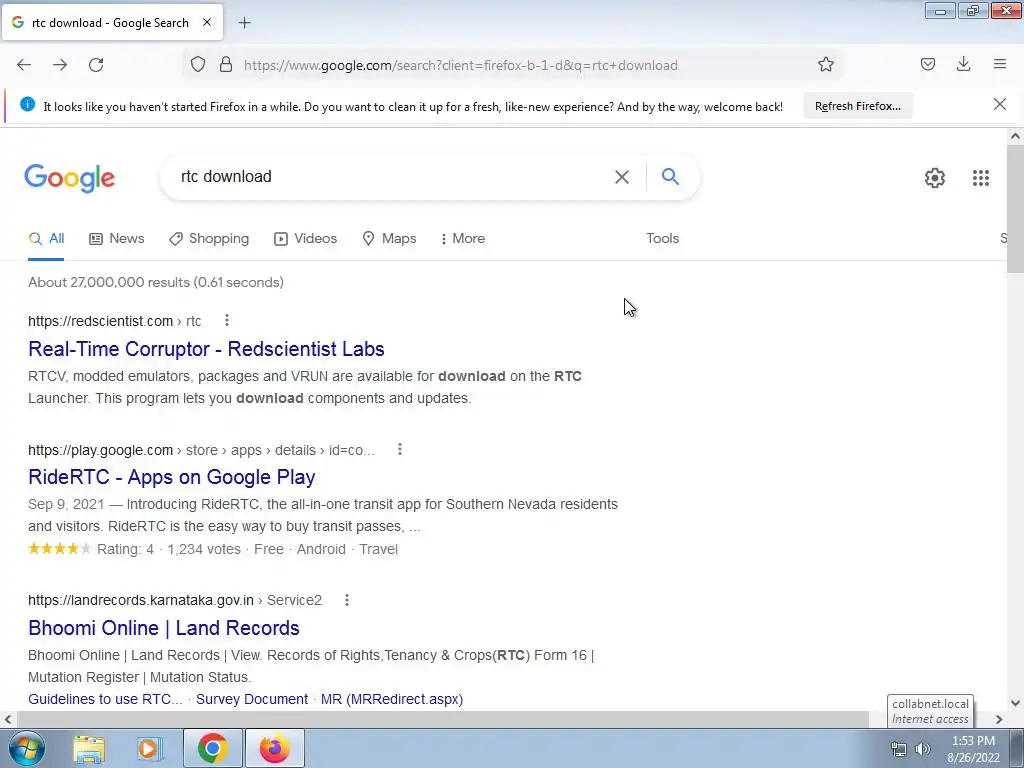The image size is (1024, 768).
Task: Open Windows Explorer from taskbar
Action: pos(89,749)
